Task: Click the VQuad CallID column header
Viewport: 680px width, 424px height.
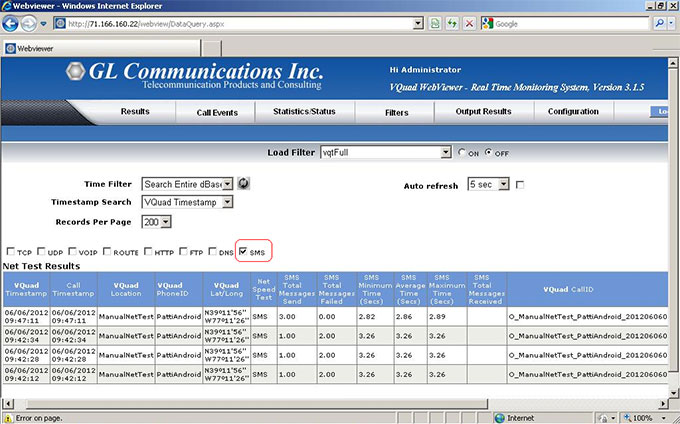Action: pyautogui.click(x=587, y=289)
